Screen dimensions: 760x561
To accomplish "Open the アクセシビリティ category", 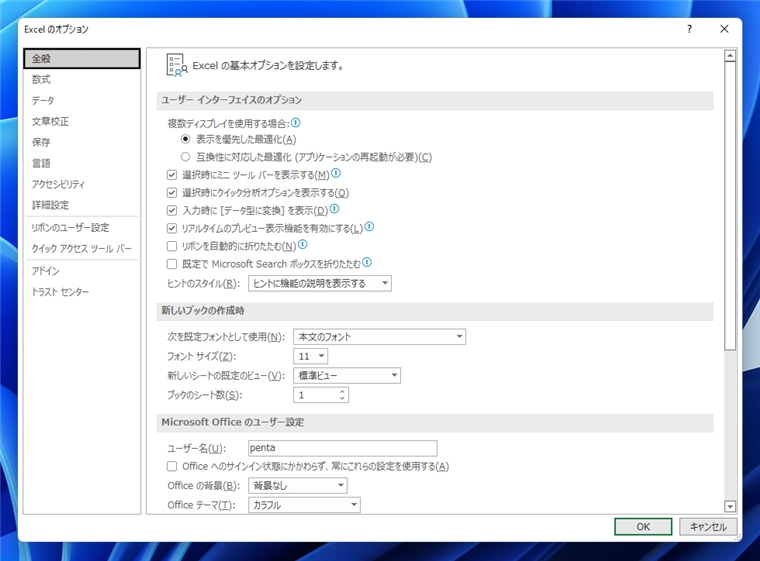I will coord(82,184).
